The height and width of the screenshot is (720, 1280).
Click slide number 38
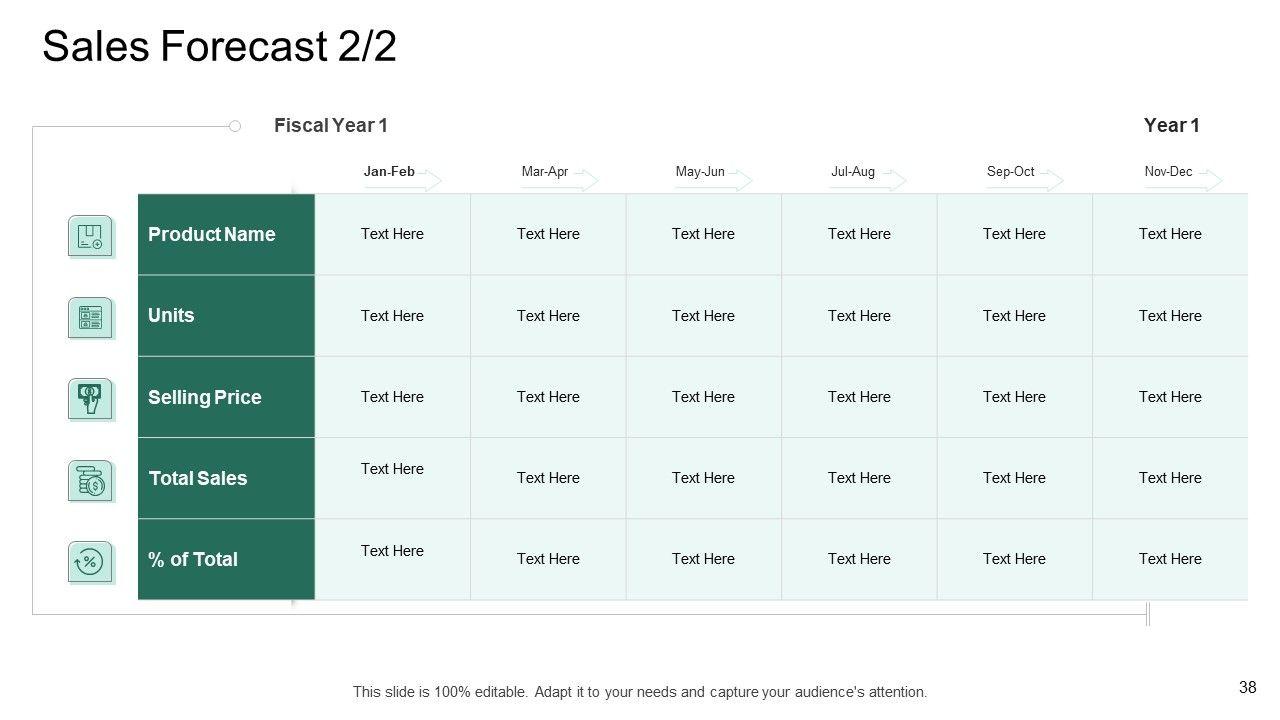click(1247, 687)
